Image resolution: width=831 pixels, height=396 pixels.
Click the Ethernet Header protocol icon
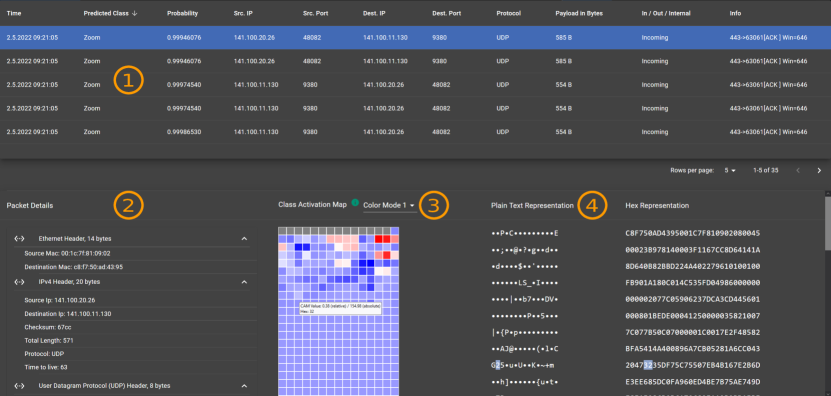click(19, 239)
